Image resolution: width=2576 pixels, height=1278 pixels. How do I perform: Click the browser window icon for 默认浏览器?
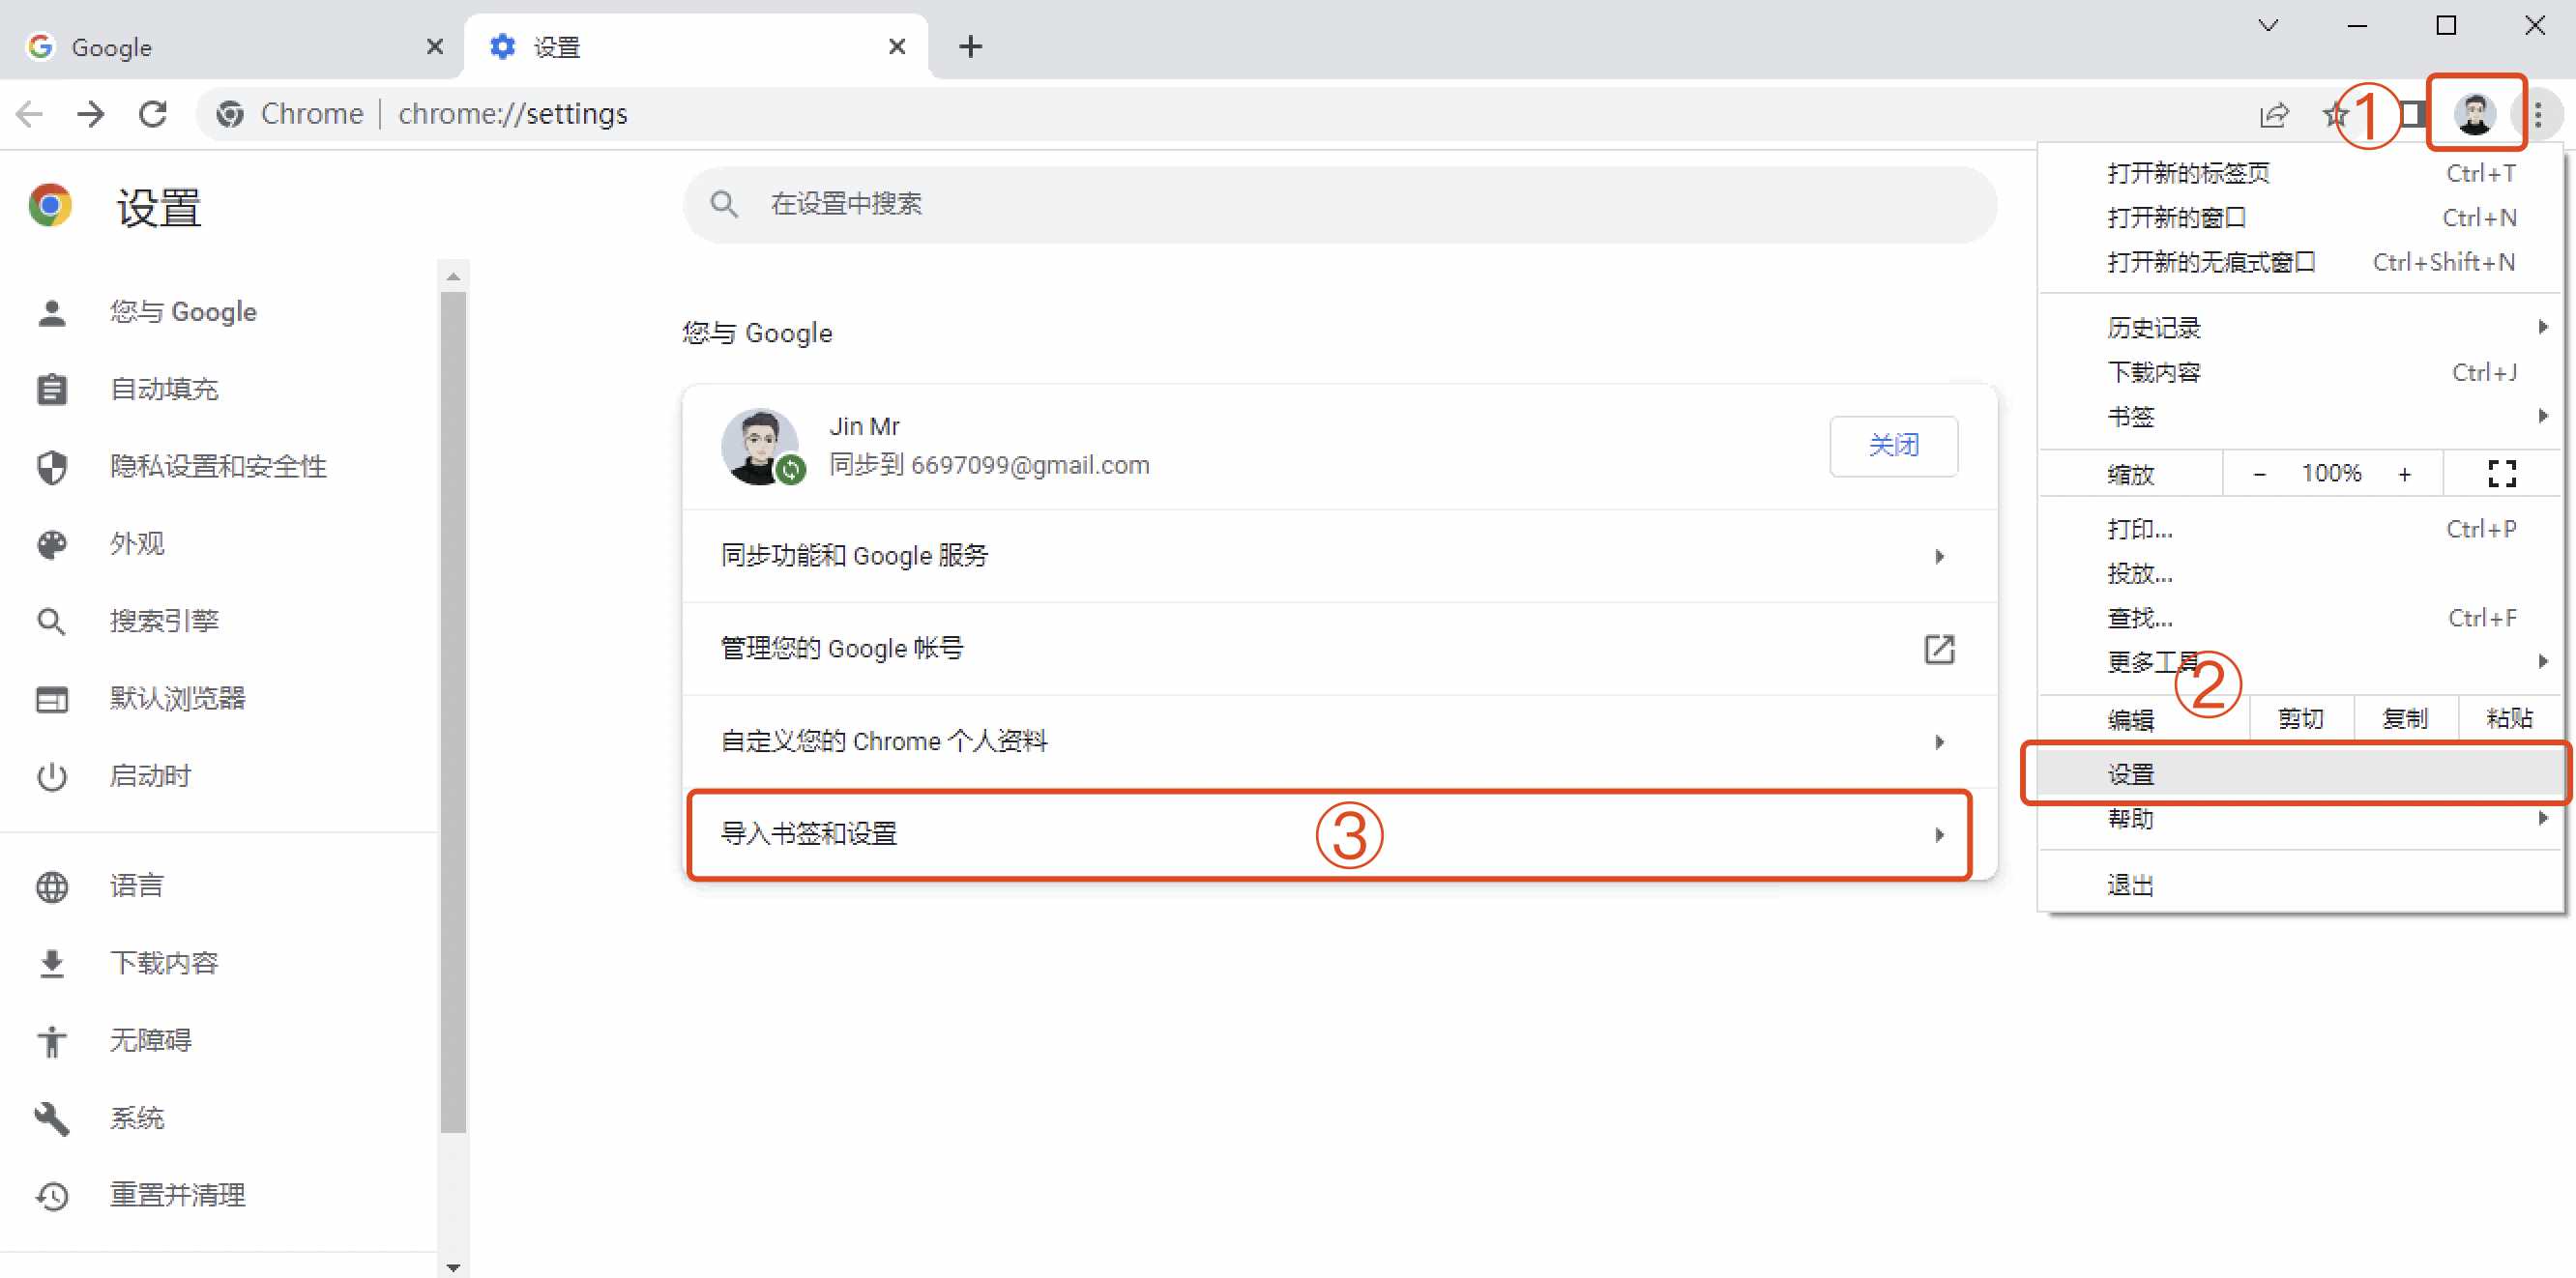52,699
